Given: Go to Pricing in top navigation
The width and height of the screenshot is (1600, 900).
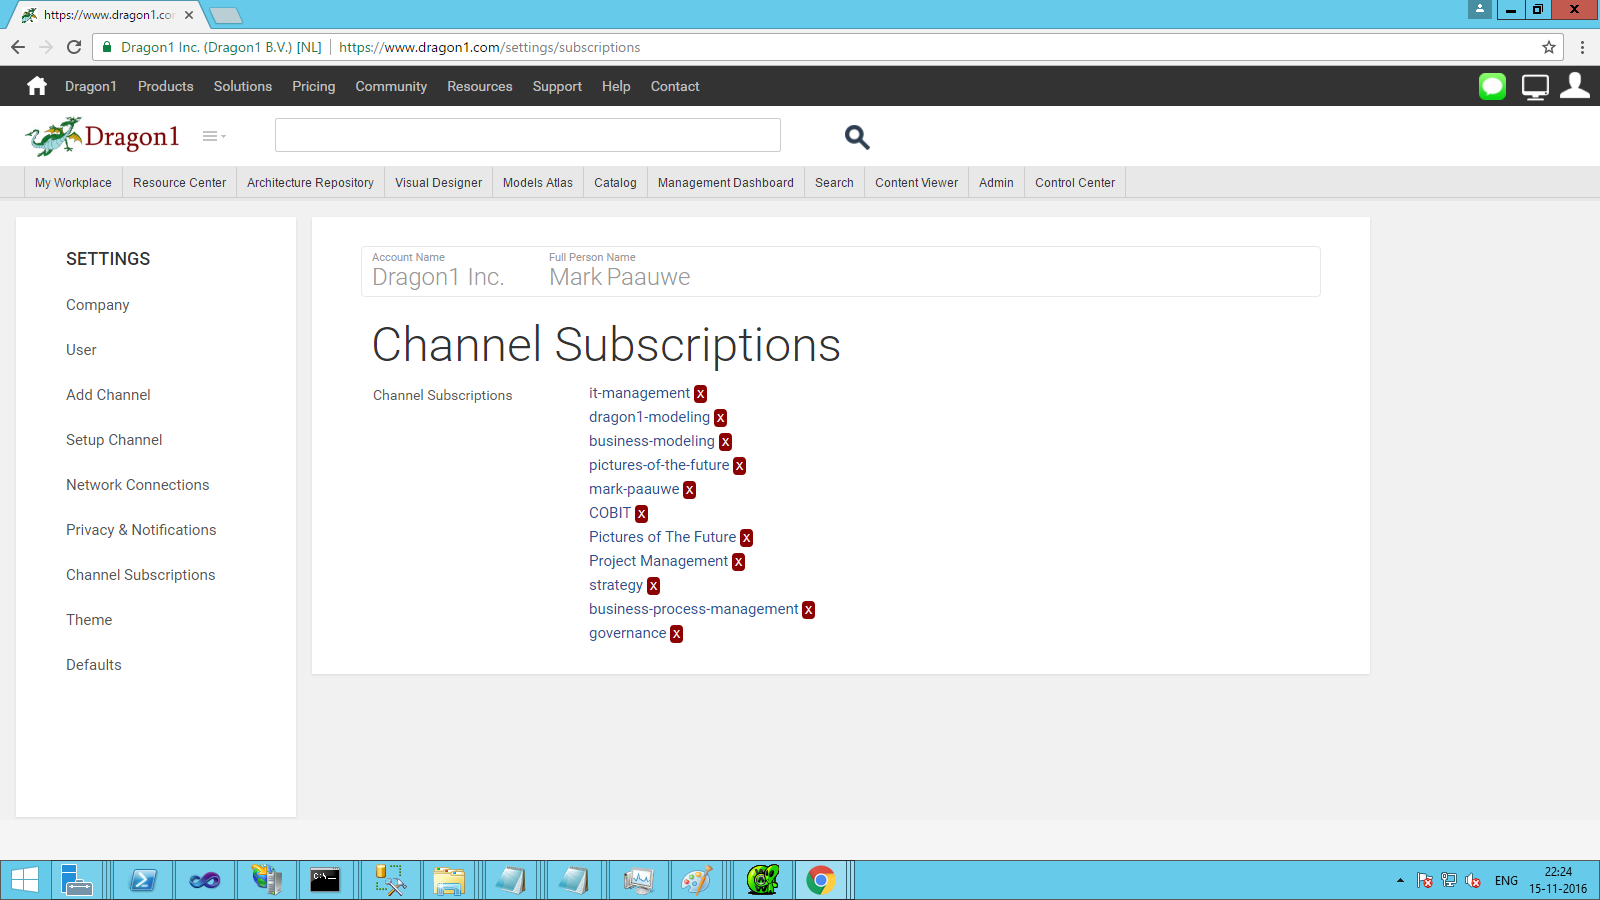Looking at the screenshot, I should pyautogui.click(x=314, y=86).
